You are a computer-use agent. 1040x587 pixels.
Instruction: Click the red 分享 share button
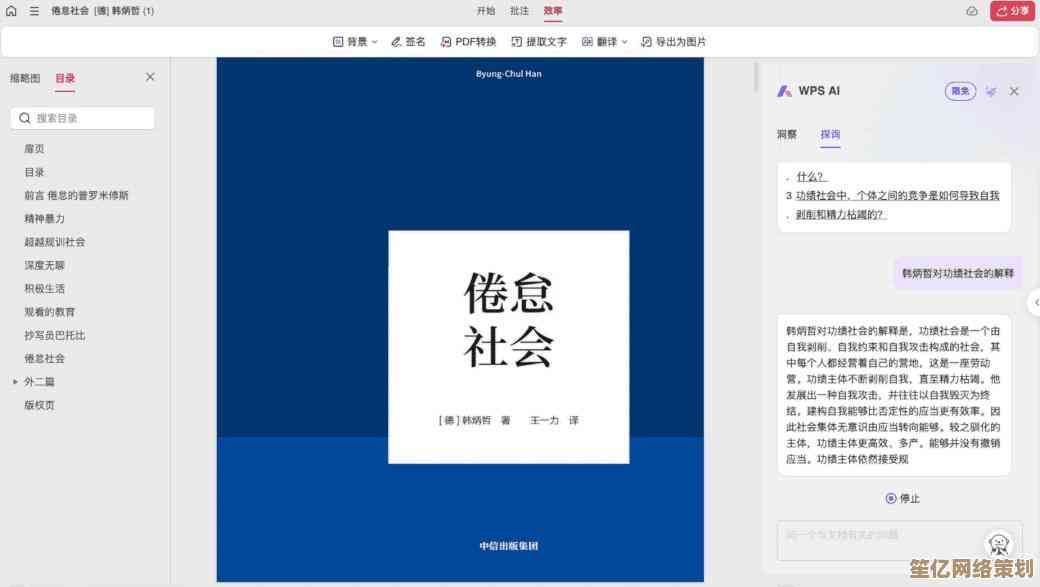tap(1012, 11)
